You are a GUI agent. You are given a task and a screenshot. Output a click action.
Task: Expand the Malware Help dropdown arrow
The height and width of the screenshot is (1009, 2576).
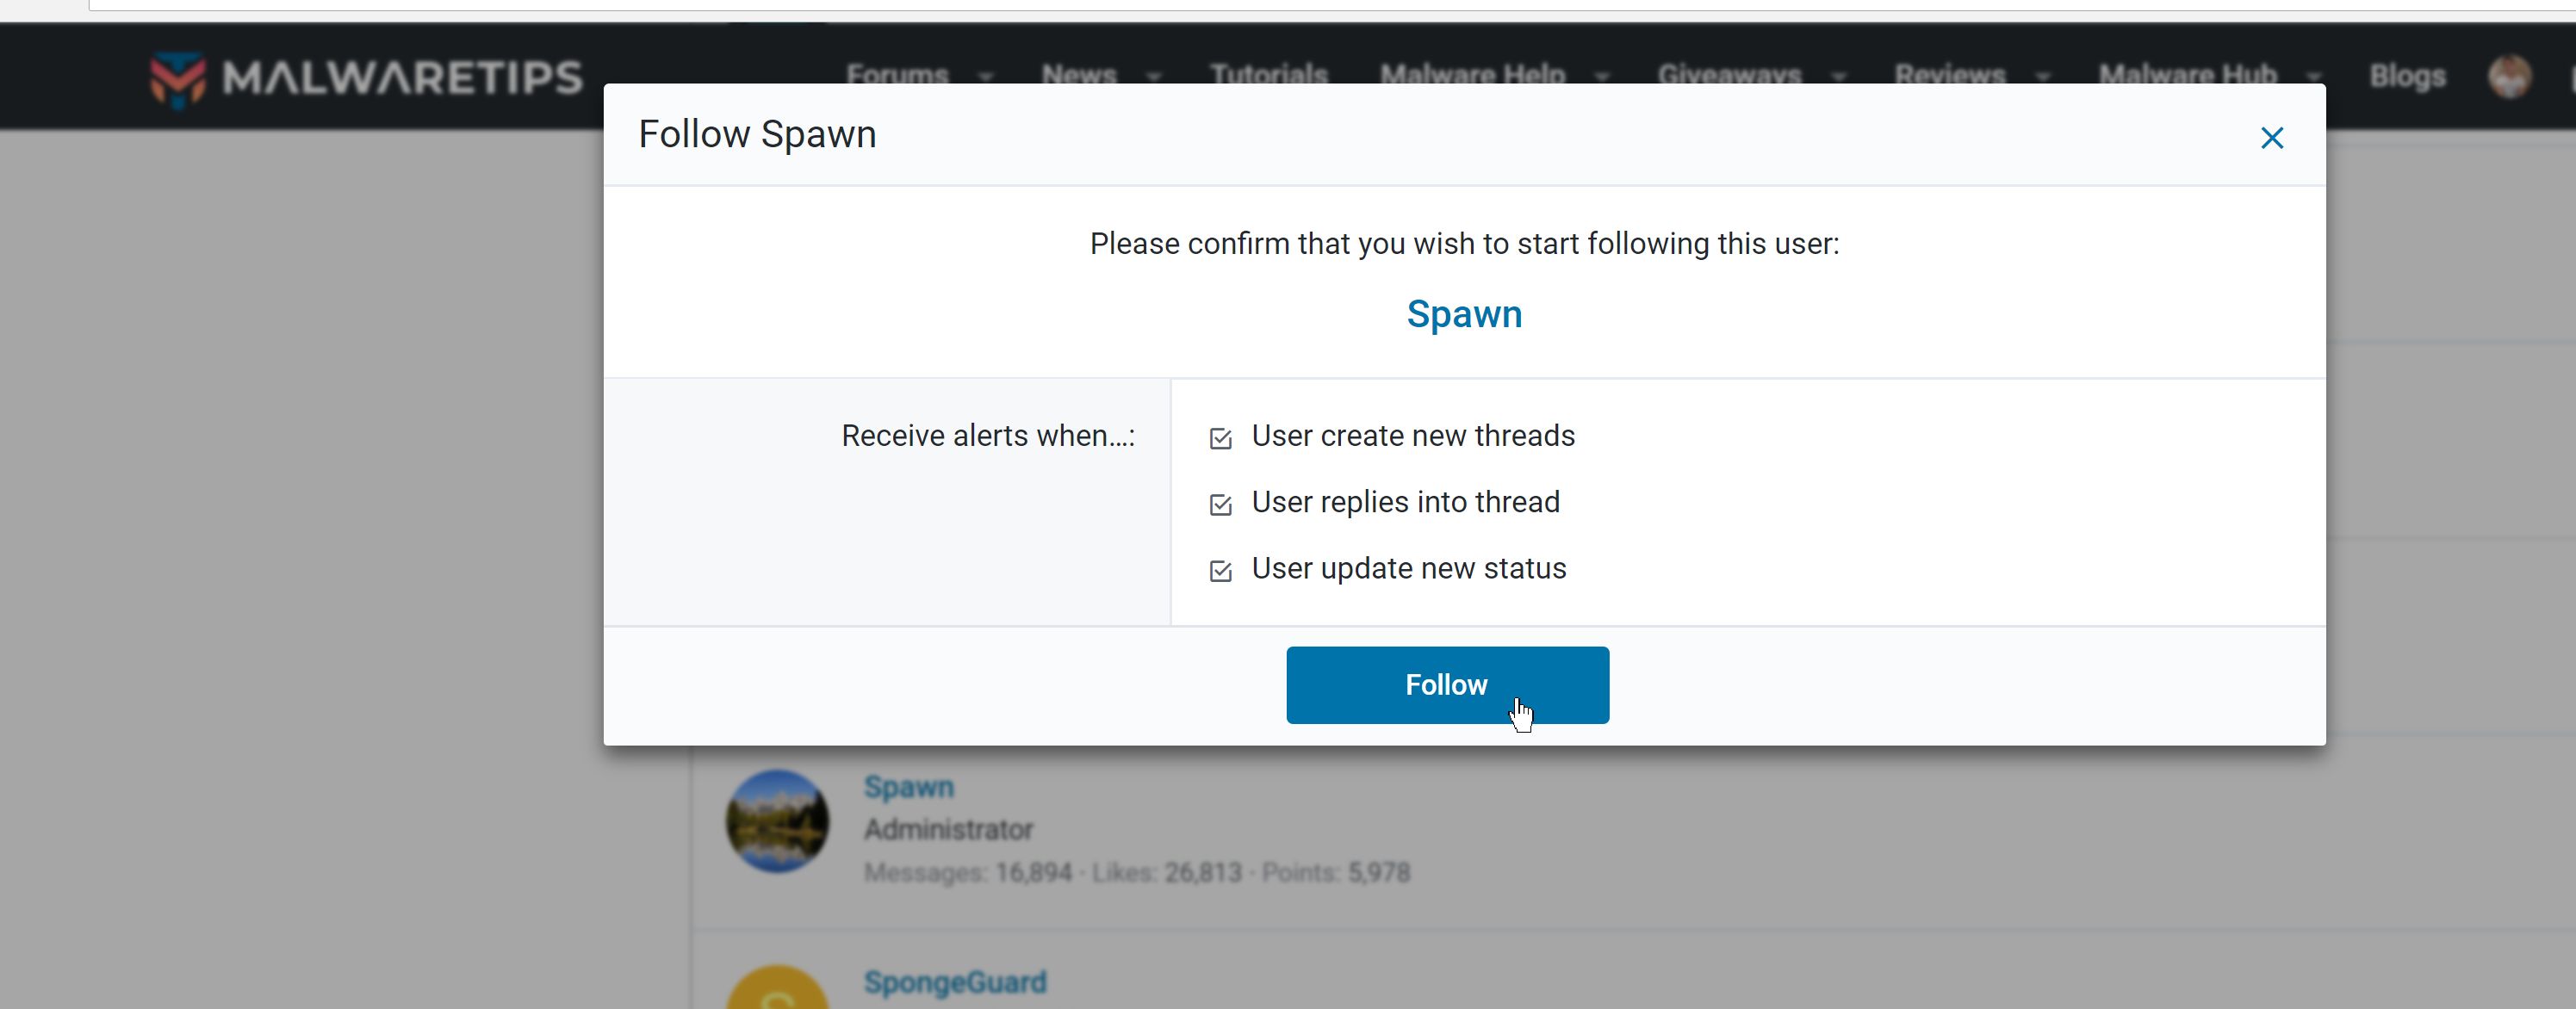1602,76
